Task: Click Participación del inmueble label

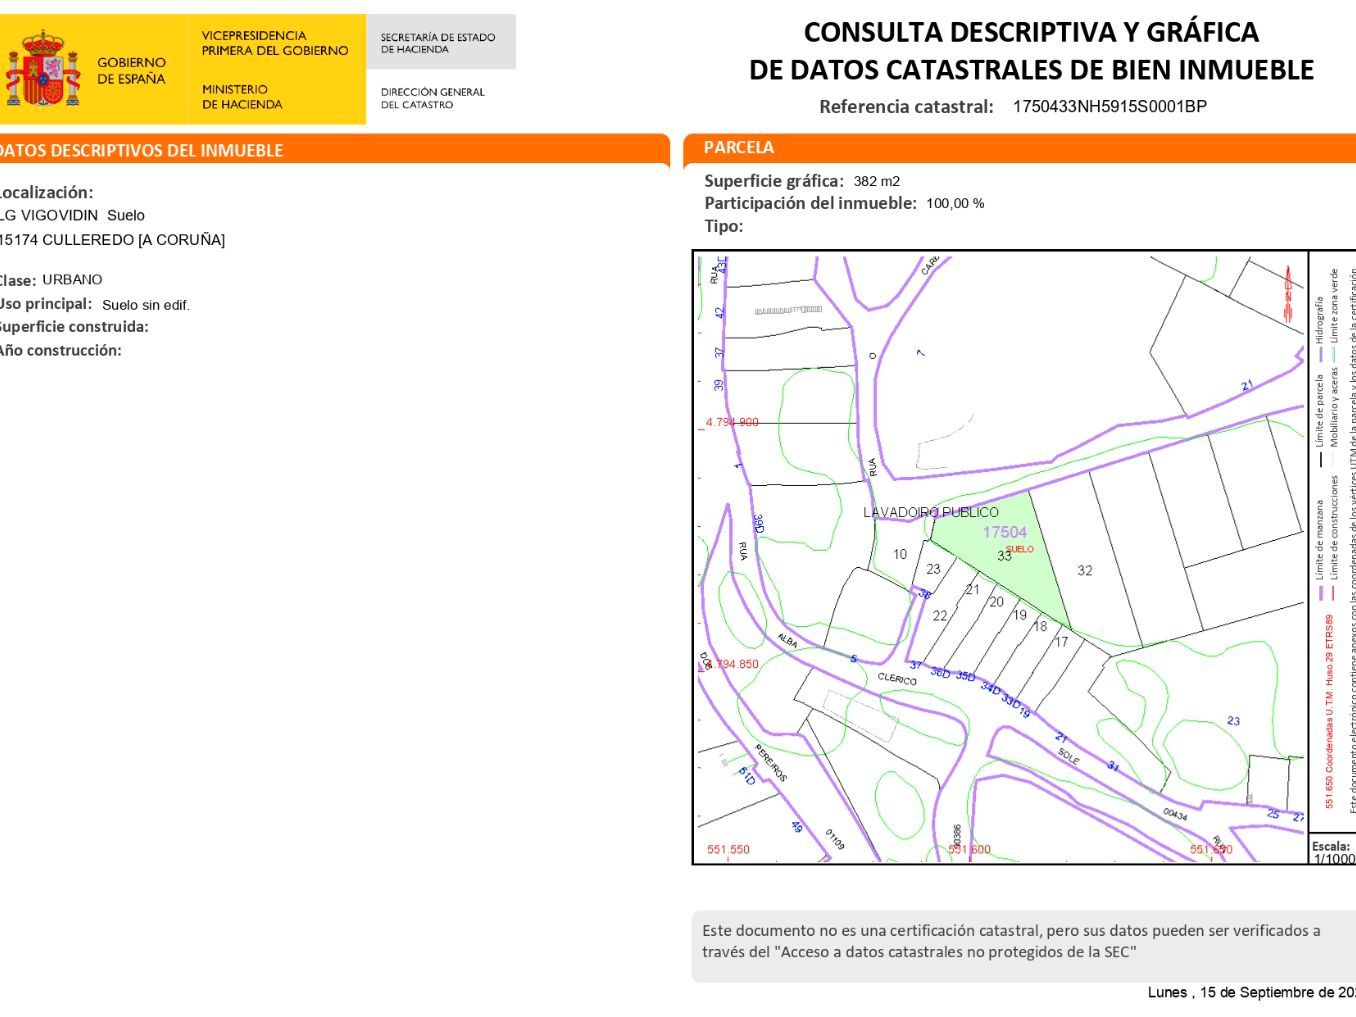Action: click(x=810, y=203)
